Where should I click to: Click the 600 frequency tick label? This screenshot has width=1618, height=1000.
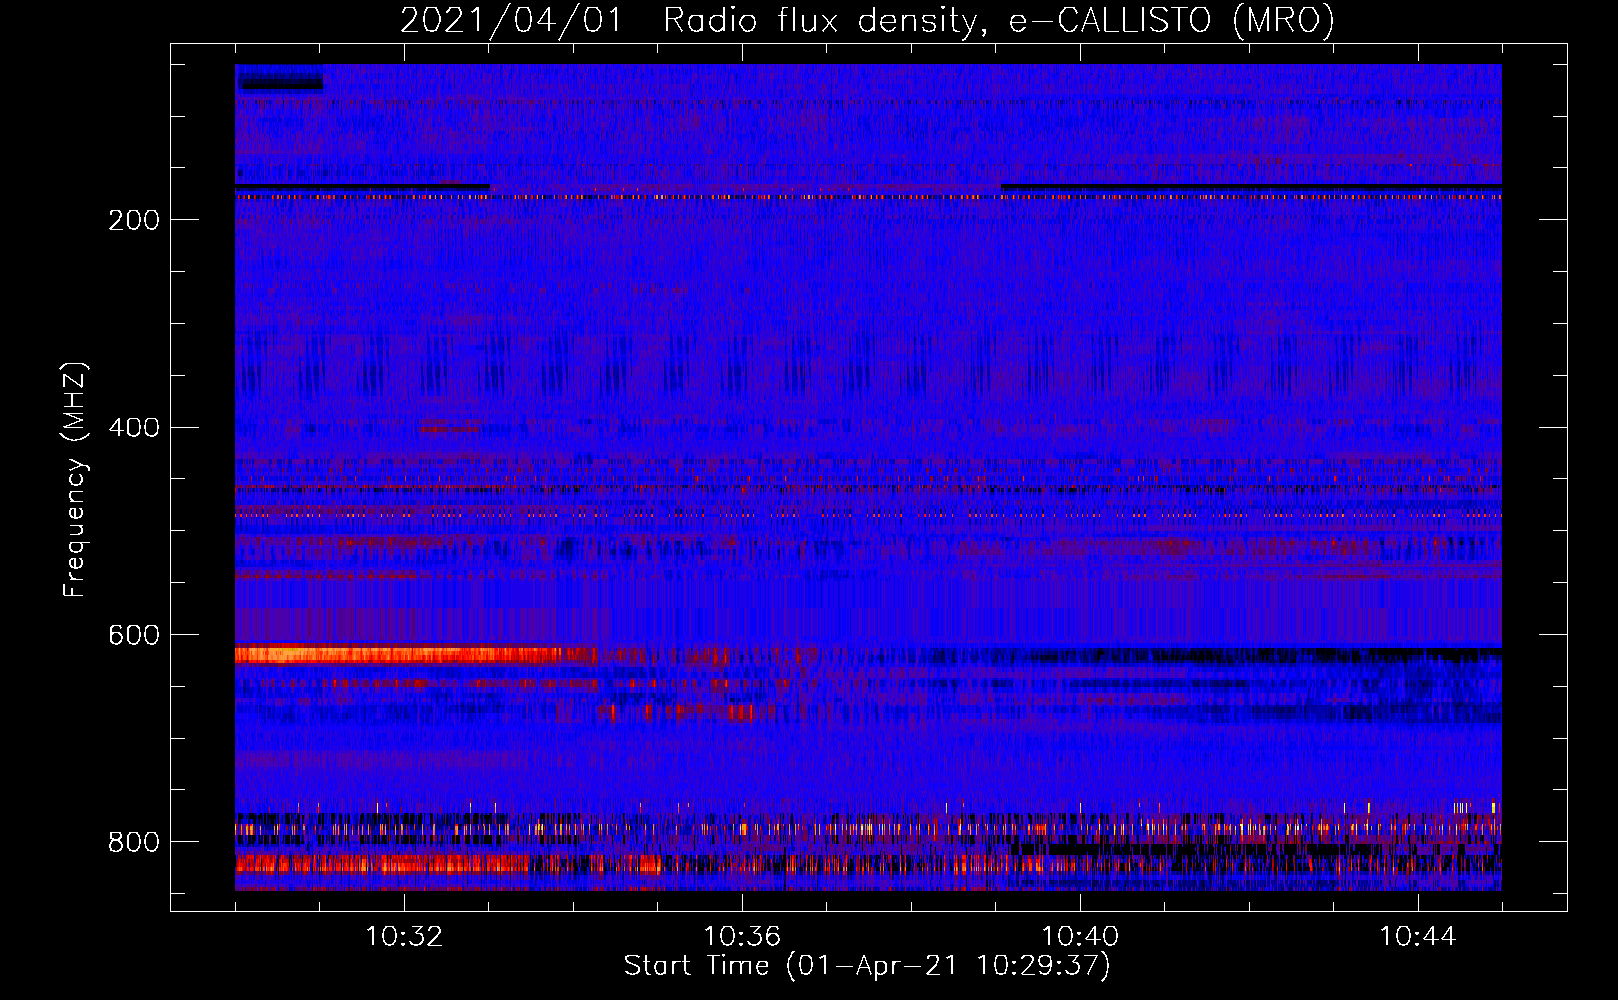pos(134,636)
